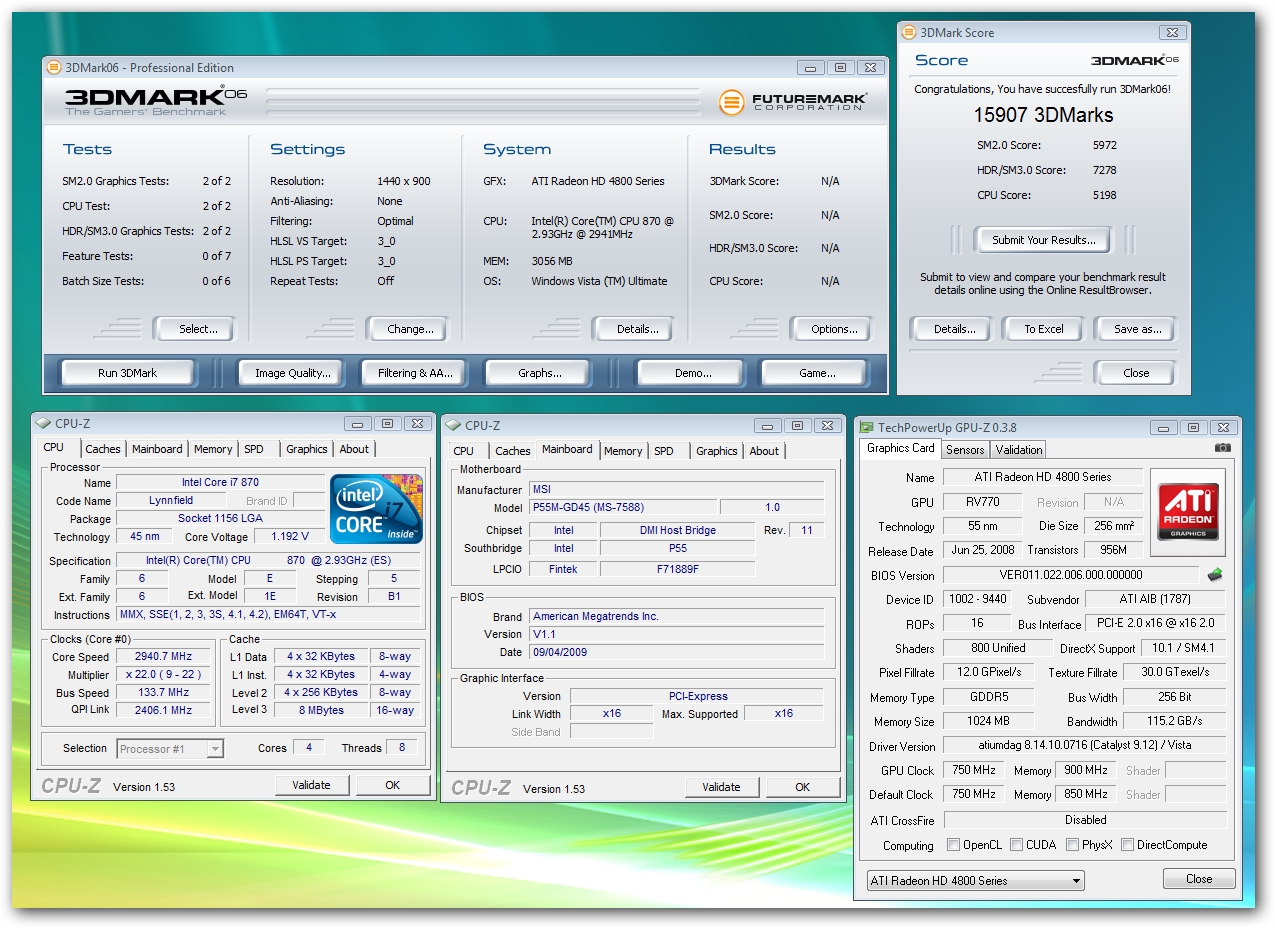Click the BIOS save chip icon in GPU-Z
This screenshot has height=928, width=1275.
tap(1215, 575)
